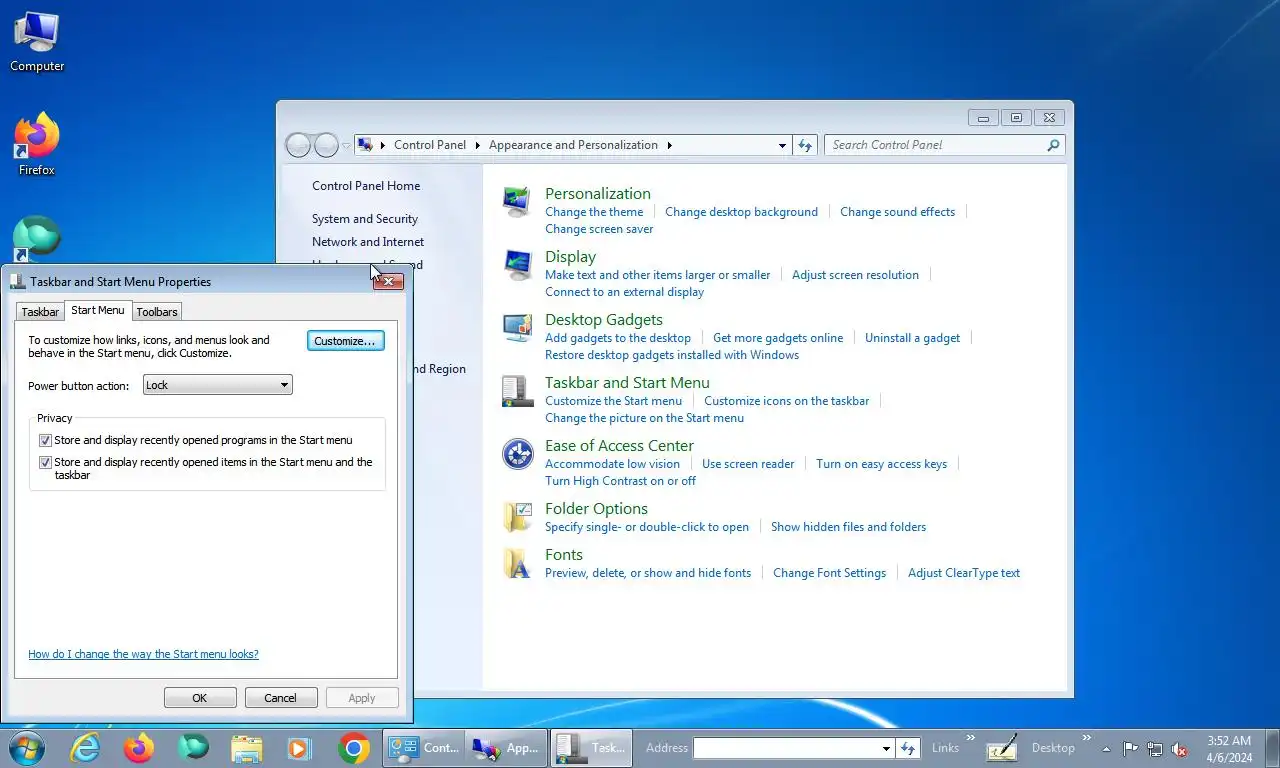Open Customize icons on the taskbar link
The width and height of the screenshot is (1280, 768).
(x=787, y=401)
